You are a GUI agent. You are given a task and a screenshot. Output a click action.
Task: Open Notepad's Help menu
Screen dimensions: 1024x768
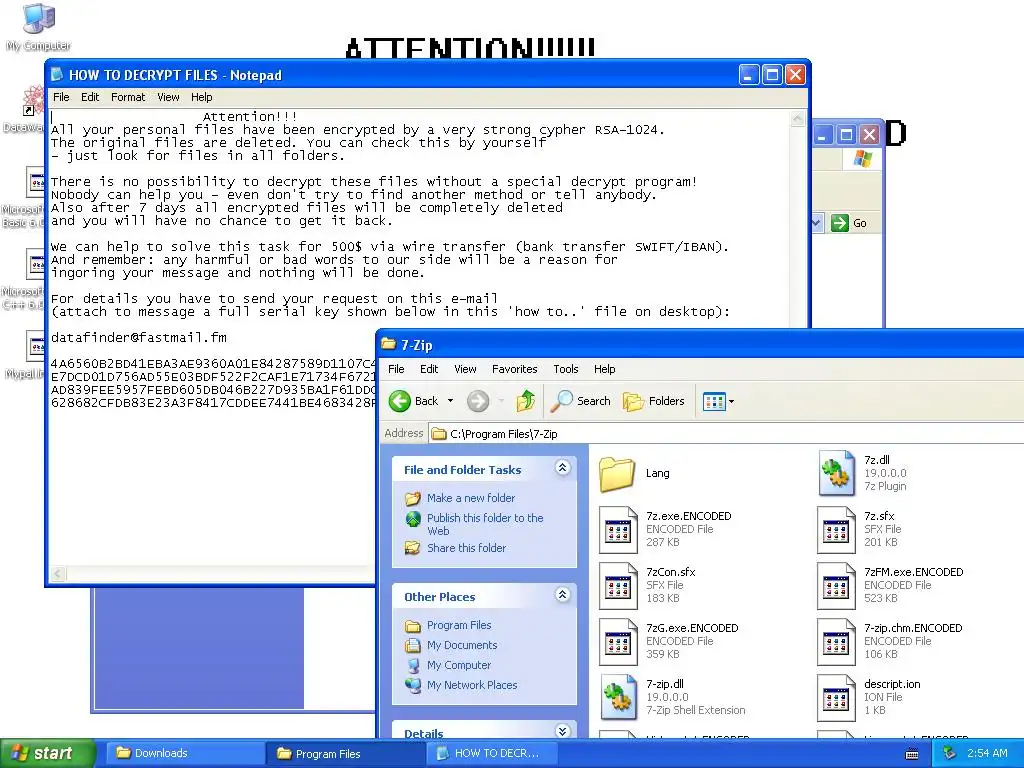tap(202, 97)
